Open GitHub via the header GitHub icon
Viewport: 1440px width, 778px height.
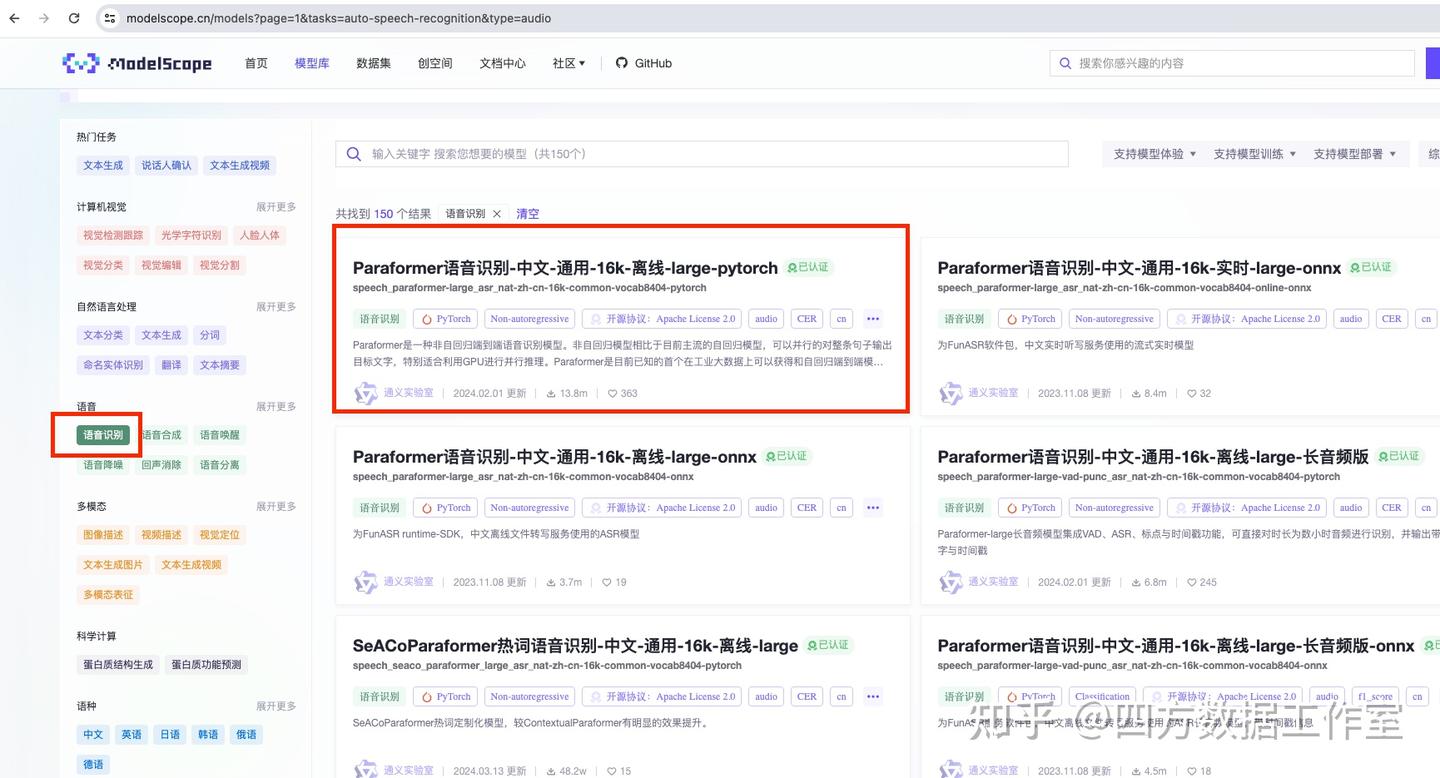pos(620,62)
